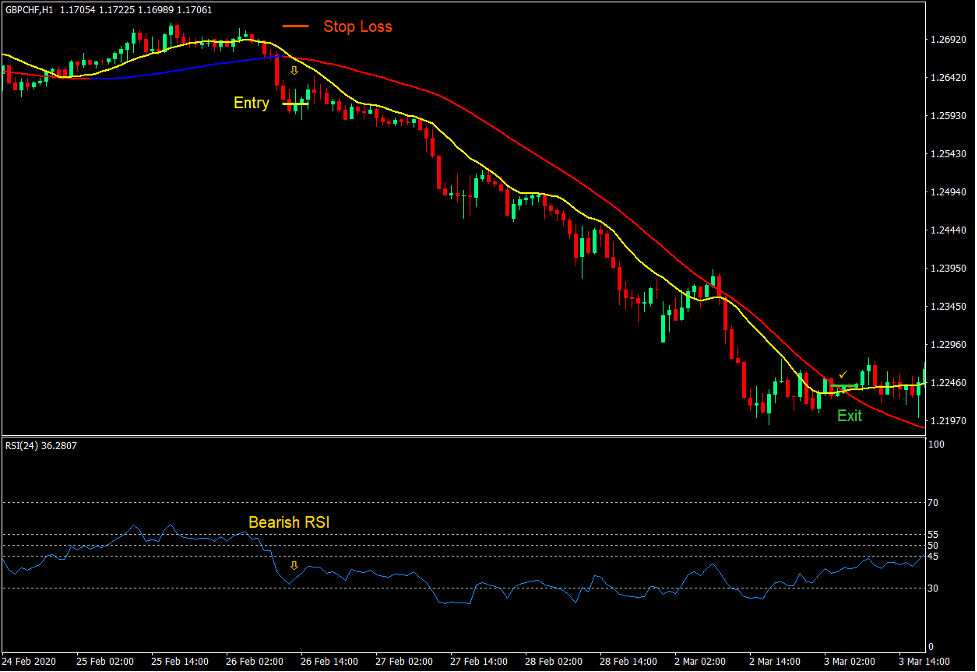Click the yellow down arrow in the RSI panel
Viewport: 977px width, 672px height.
[x=294, y=565]
